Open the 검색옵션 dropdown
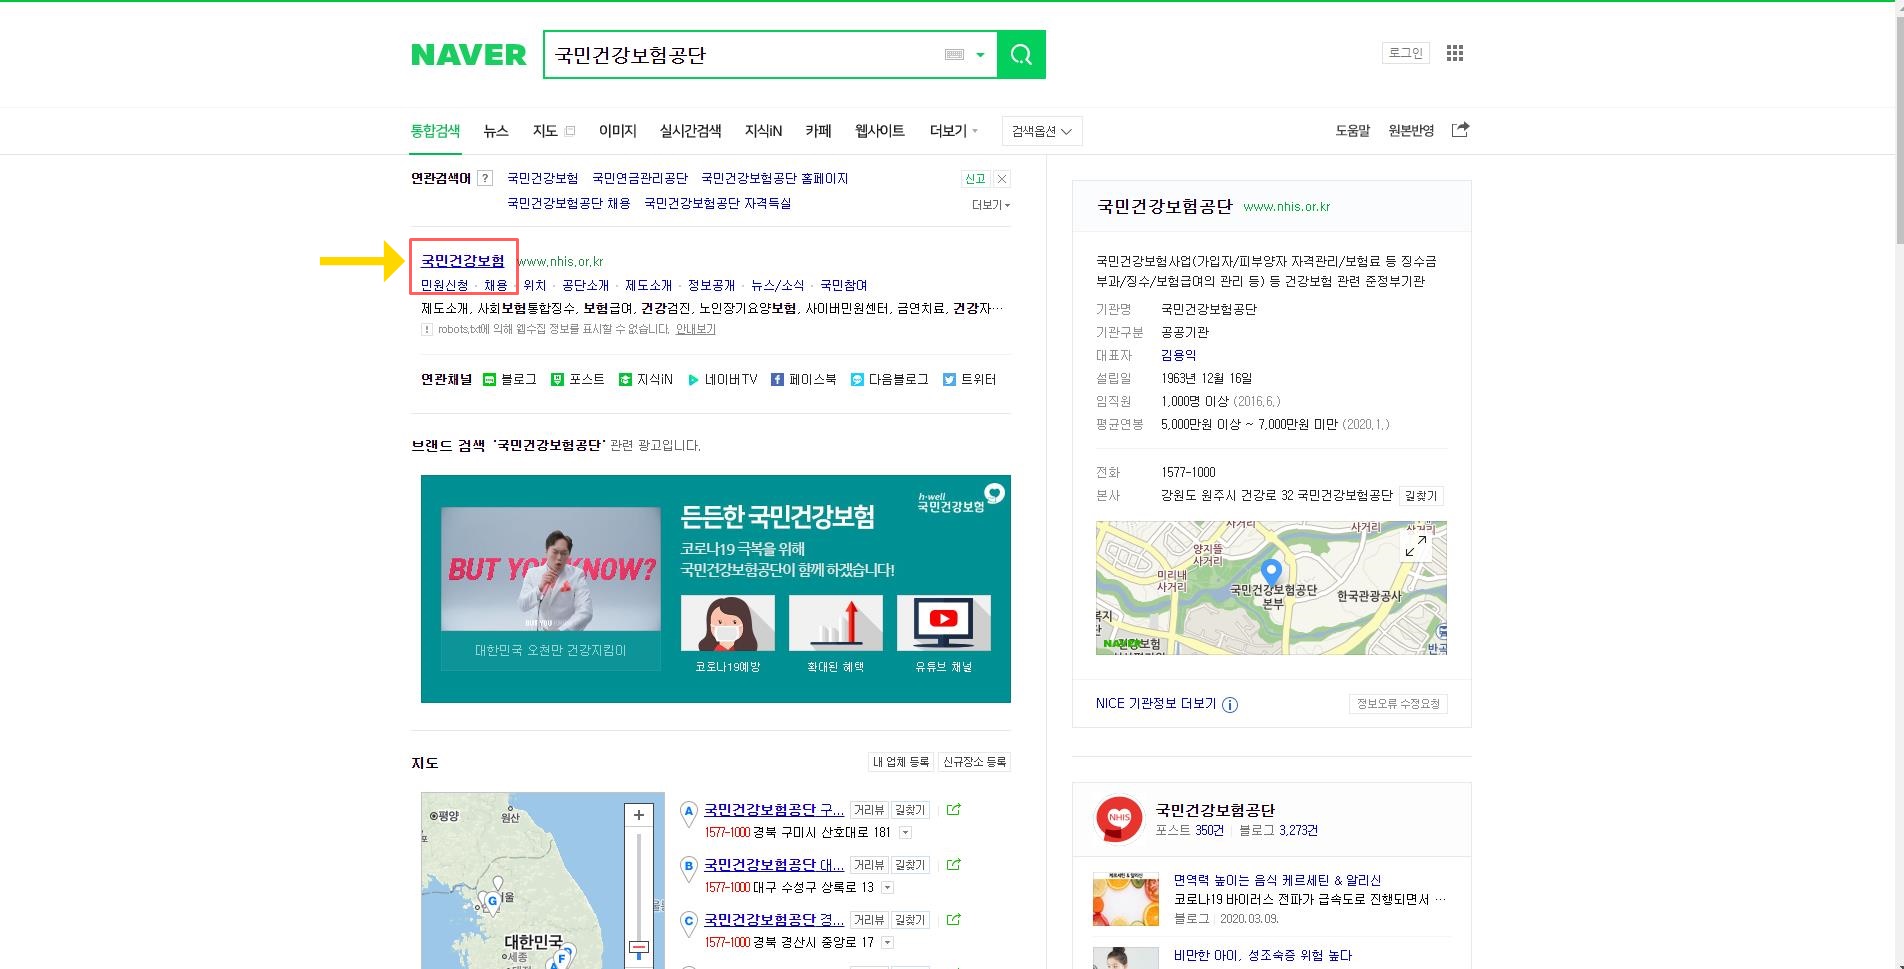The image size is (1904, 969). pos(1042,131)
